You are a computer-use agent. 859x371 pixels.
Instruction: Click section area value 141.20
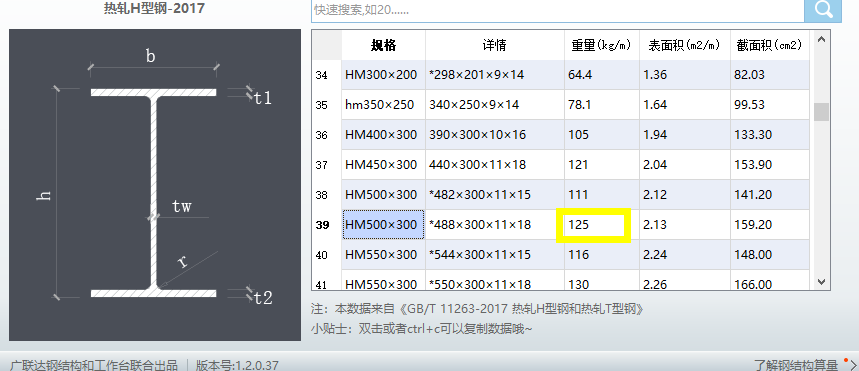tap(770, 195)
